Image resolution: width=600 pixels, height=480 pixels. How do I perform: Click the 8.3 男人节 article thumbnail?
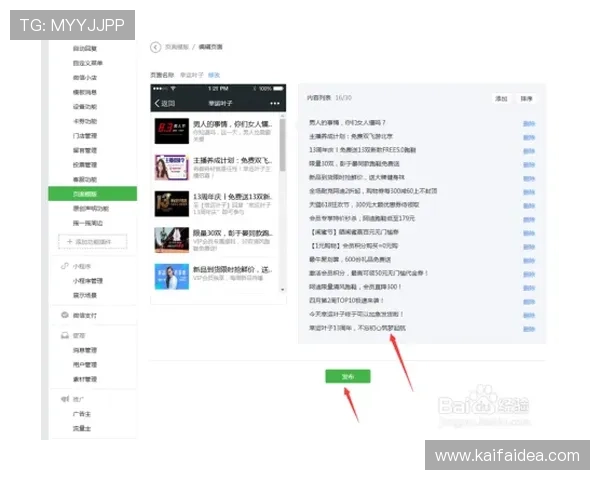172,131
